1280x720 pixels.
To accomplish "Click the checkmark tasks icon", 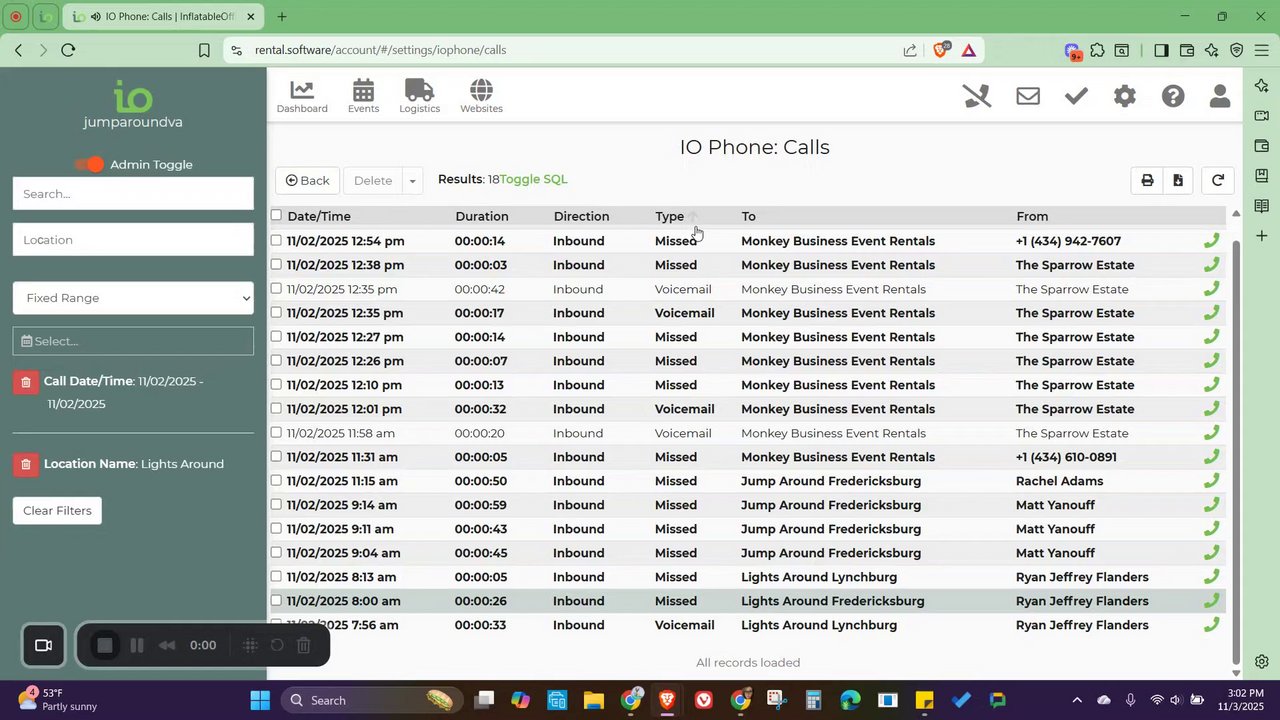I will tap(1076, 96).
